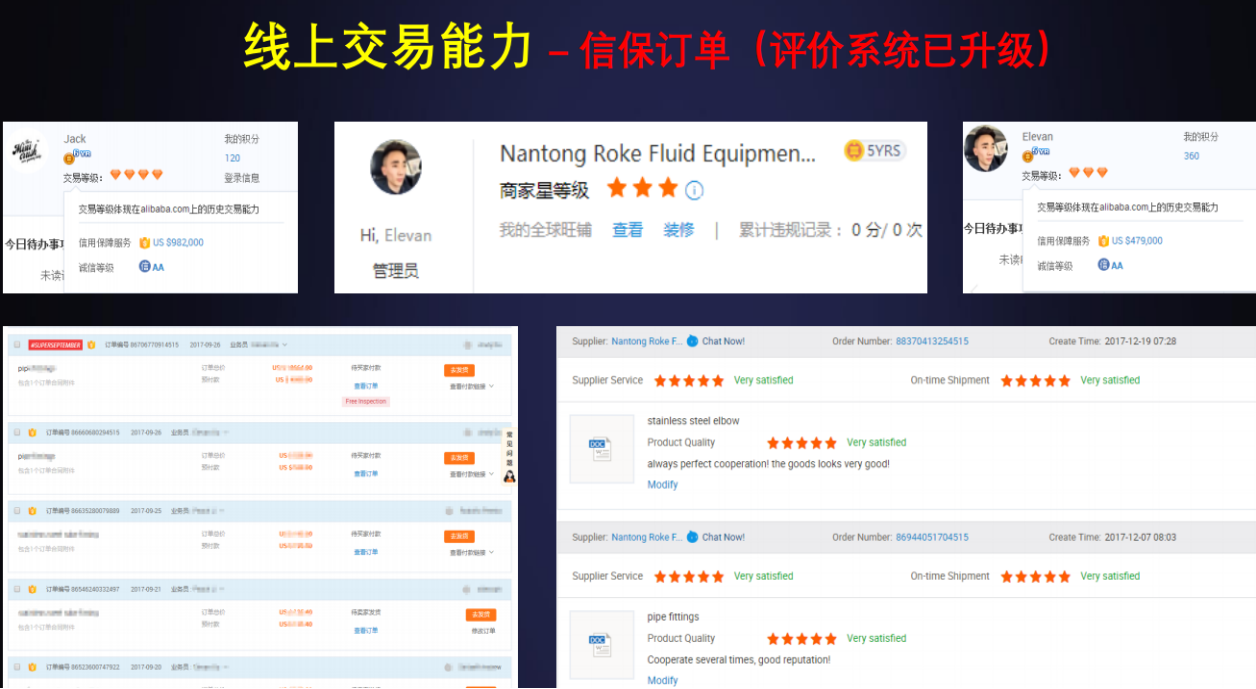Click Modify under pipe fittings review
The height and width of the screenshot is (689, 1256).
(662, 680)
